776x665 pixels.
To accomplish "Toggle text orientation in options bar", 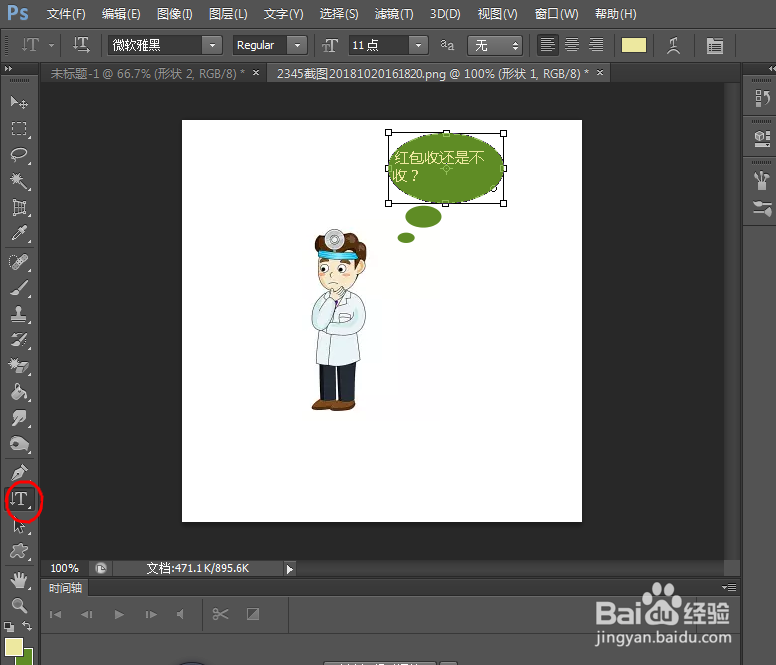I will click(81, 45).
